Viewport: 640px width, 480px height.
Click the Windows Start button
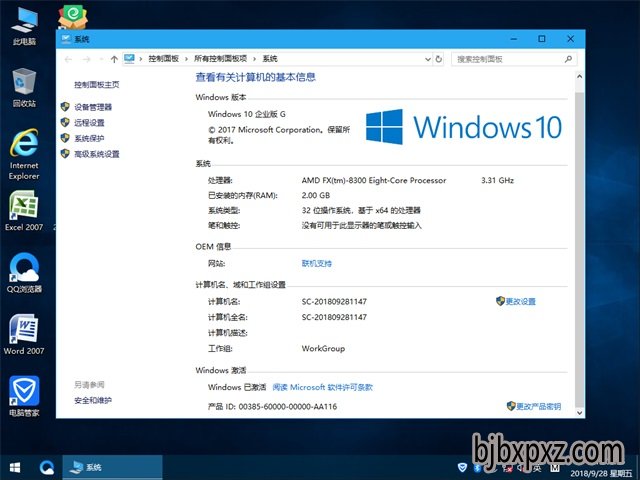(15, 467)
